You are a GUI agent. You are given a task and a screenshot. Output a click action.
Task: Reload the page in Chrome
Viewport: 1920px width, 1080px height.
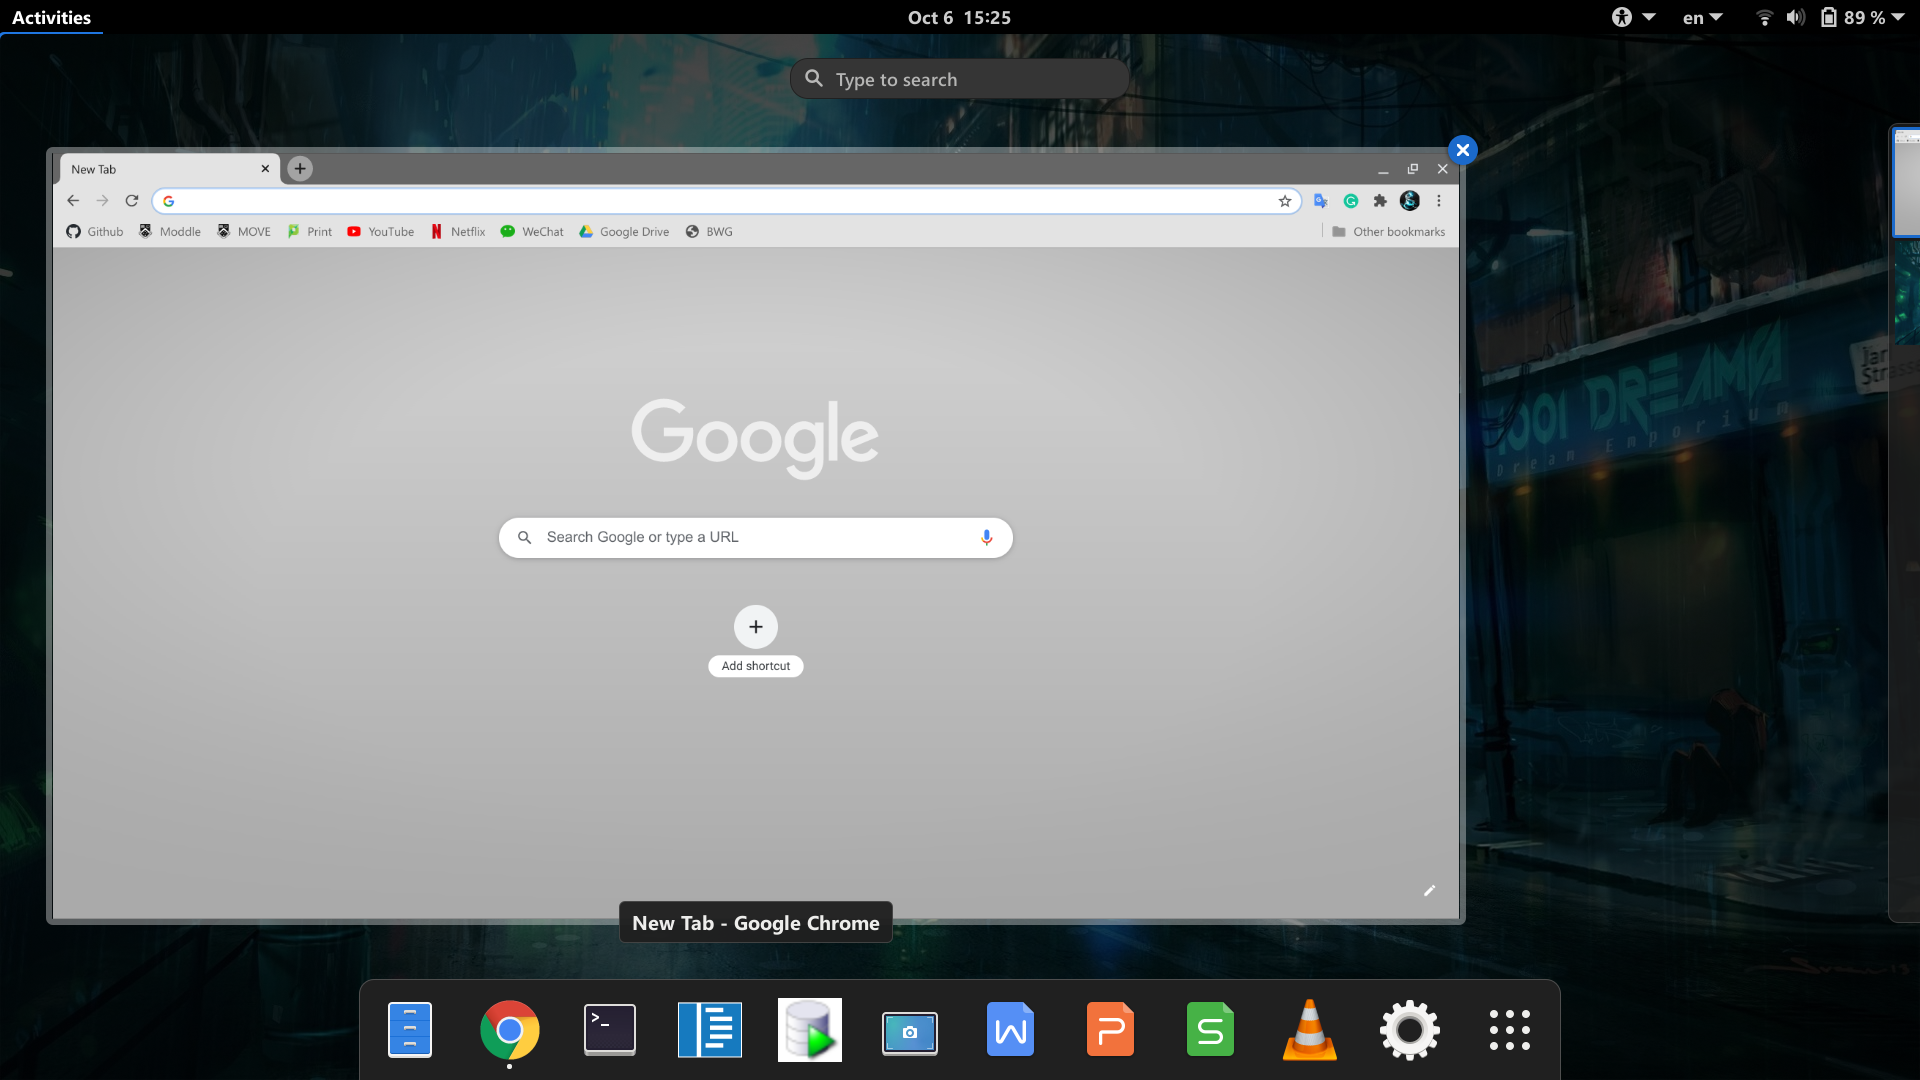131,201
